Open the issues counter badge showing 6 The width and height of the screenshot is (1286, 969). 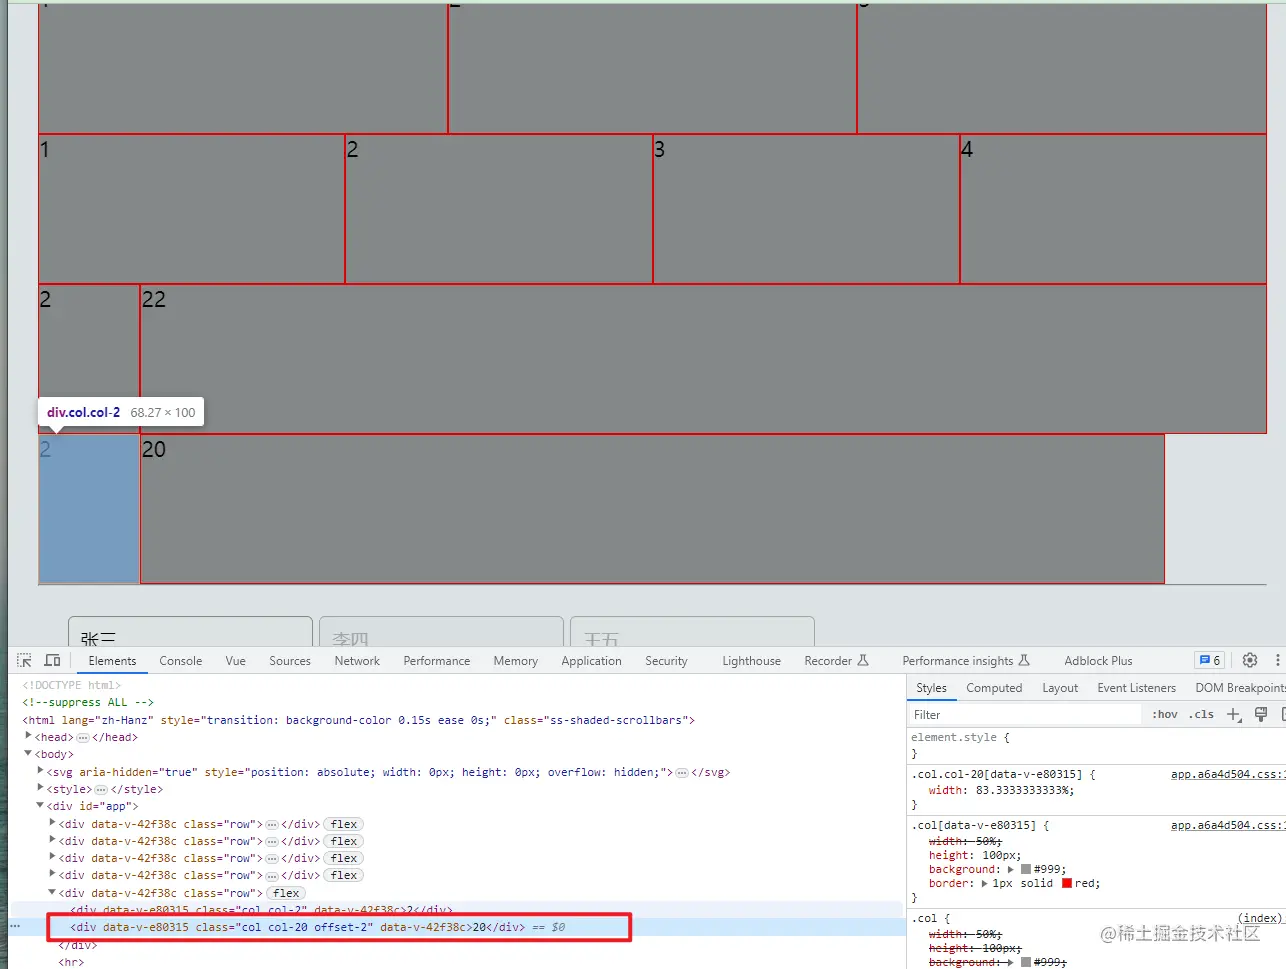(1209, 660)
